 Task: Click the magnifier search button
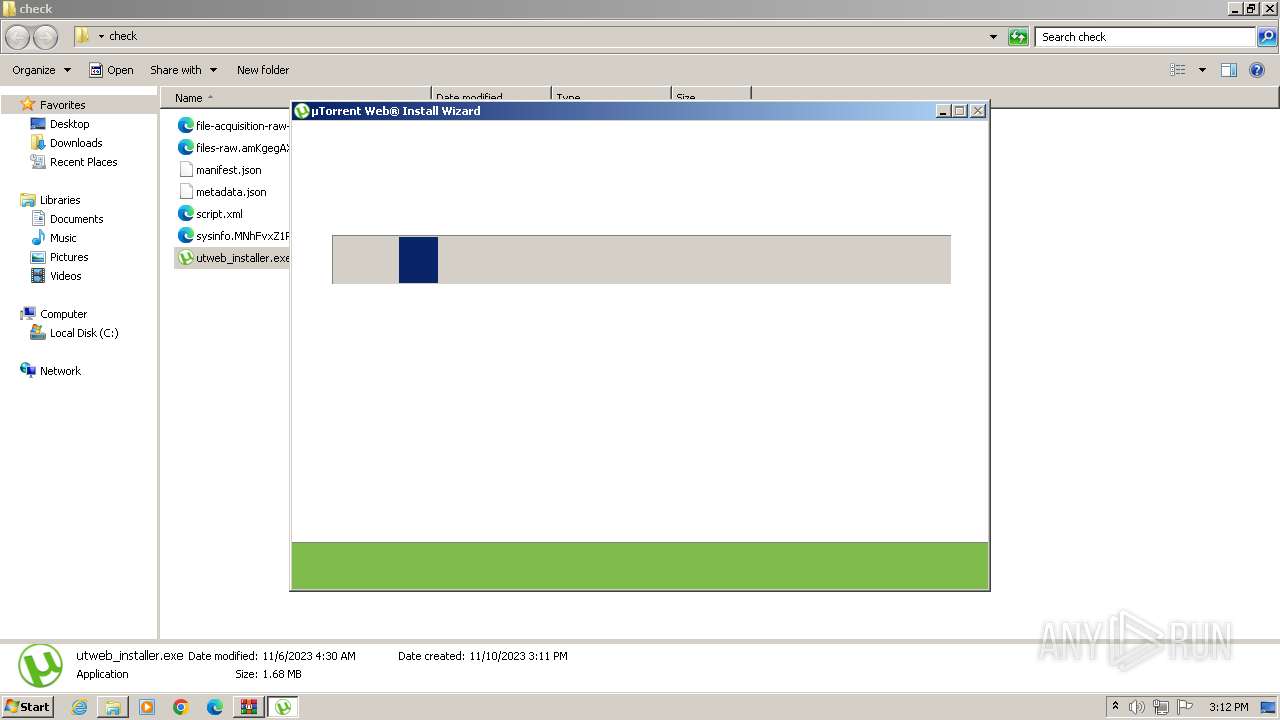(x=1266, y=37)
